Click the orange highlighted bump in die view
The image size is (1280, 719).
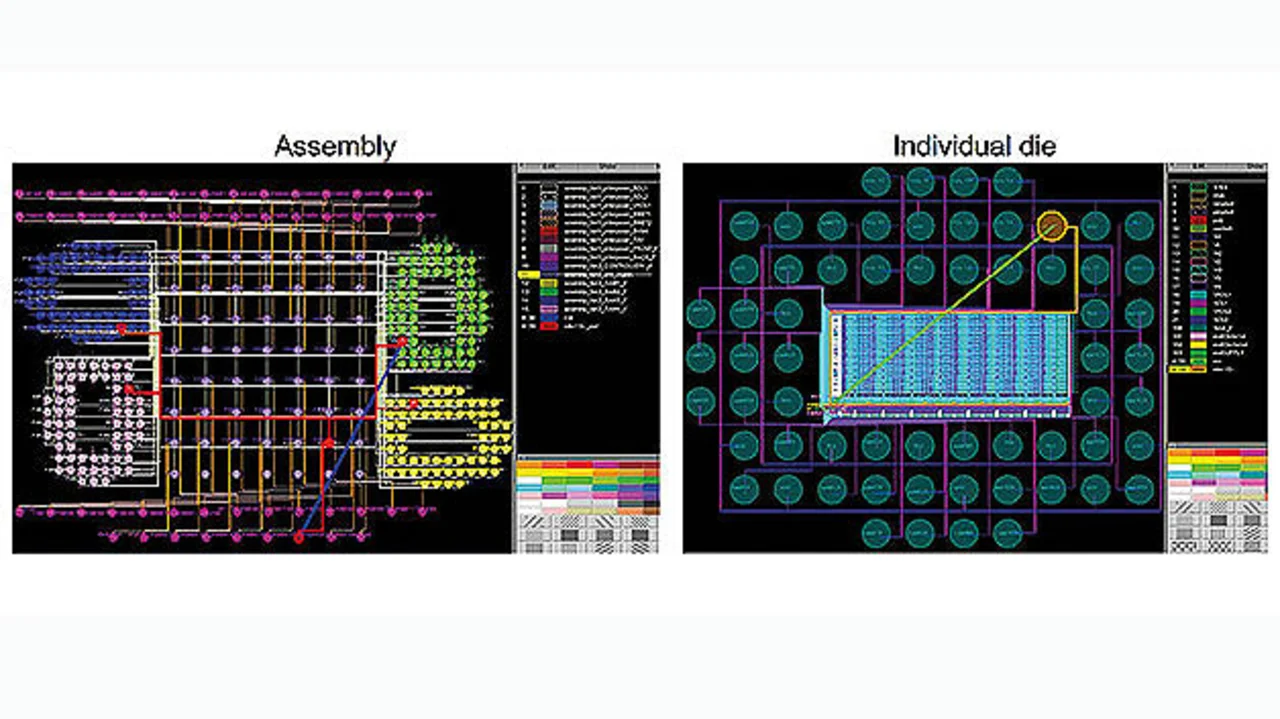pos(1051,226)
